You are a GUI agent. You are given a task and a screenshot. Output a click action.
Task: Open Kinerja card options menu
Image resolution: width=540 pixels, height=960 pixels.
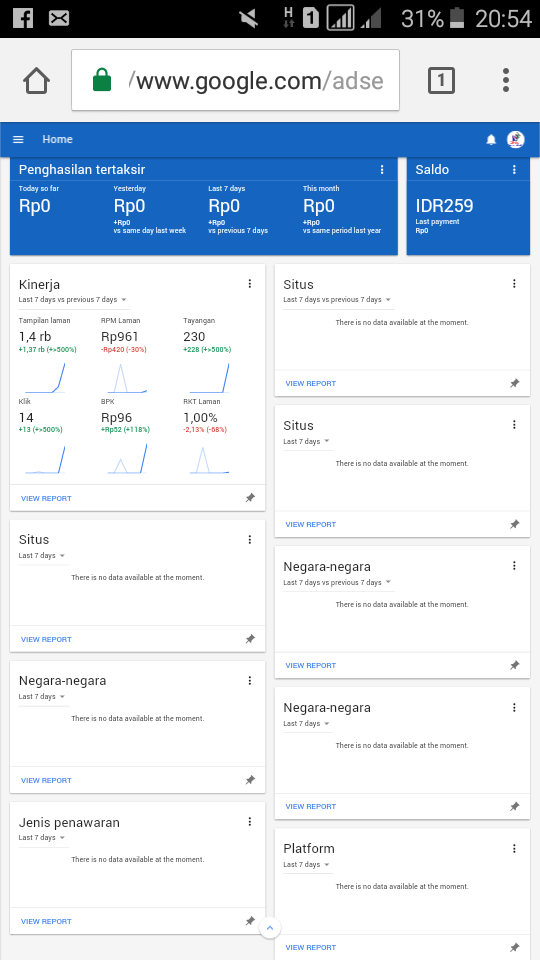pos(250,283)
